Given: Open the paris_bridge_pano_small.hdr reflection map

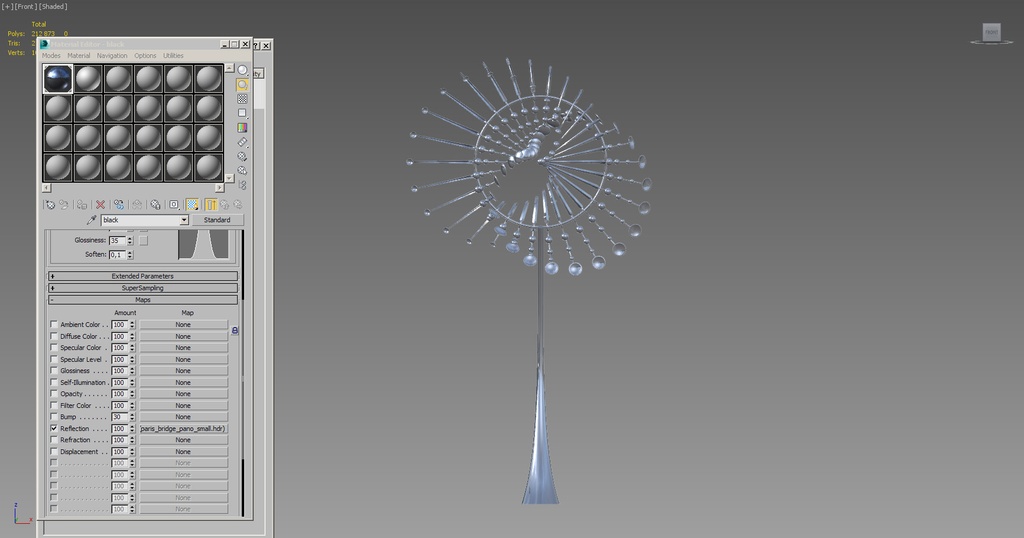Looking at the screenshot, I should click(183, 428).
